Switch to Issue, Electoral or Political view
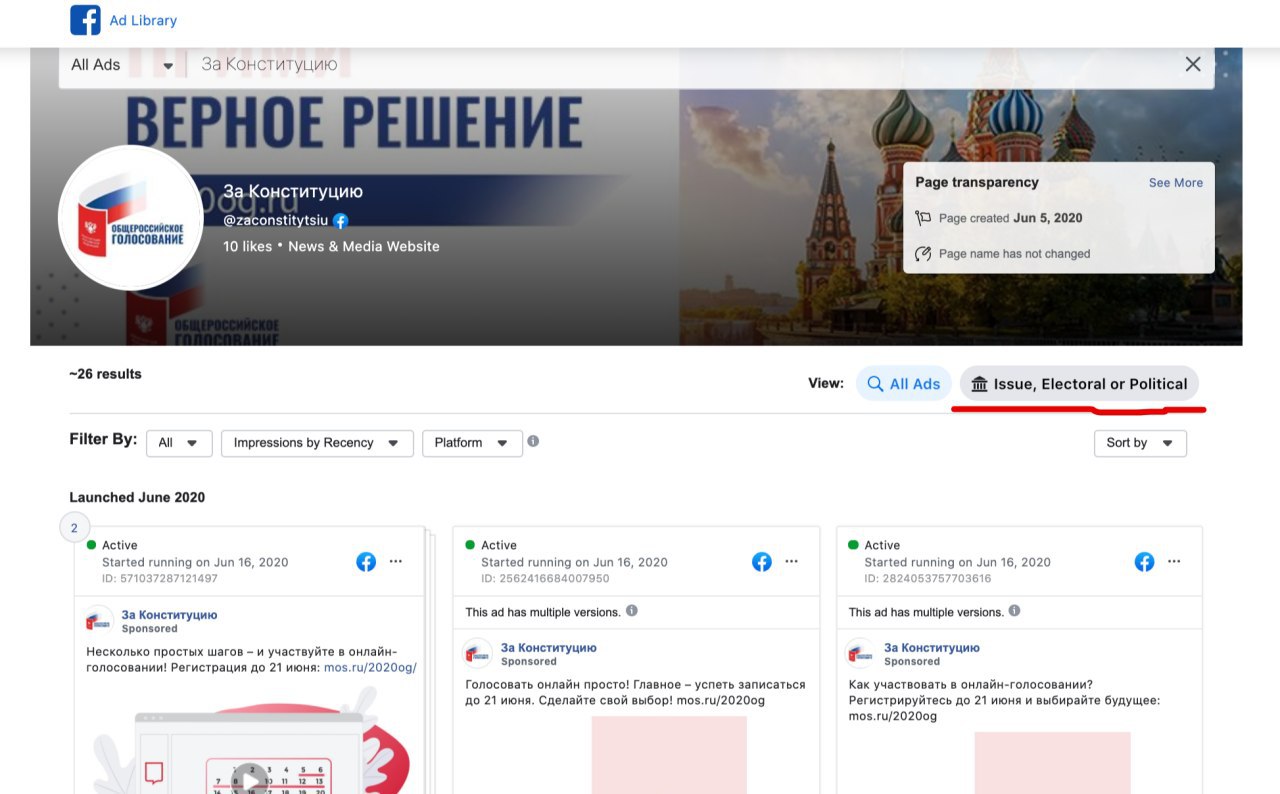This screenshot has width=1280, height=794. (1079, 384)
